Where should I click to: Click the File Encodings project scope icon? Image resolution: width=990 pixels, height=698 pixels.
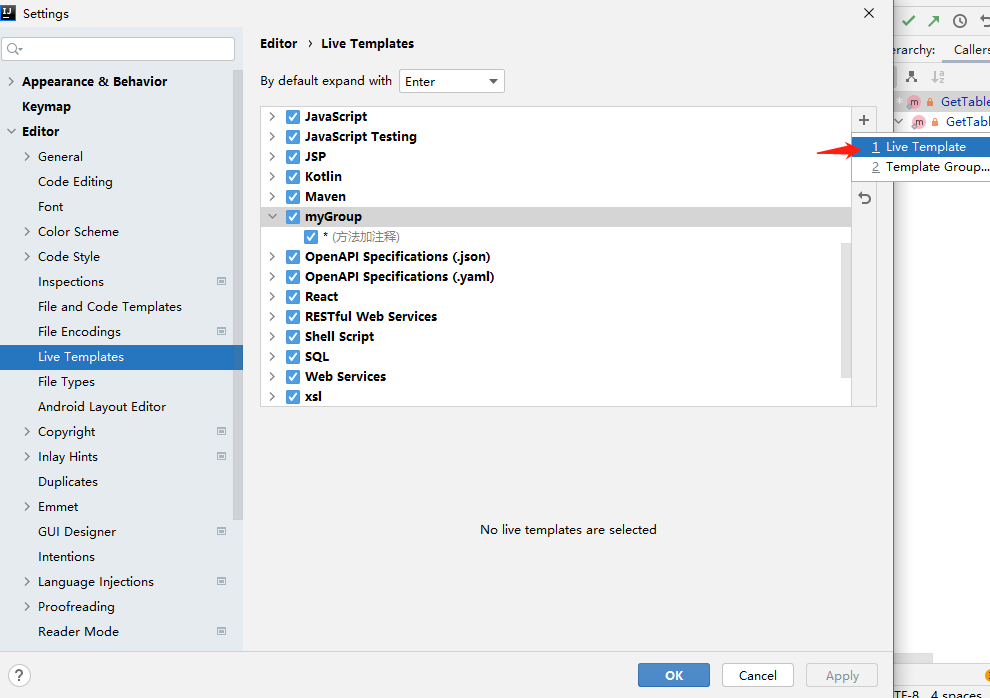click(x=221, y=331)
